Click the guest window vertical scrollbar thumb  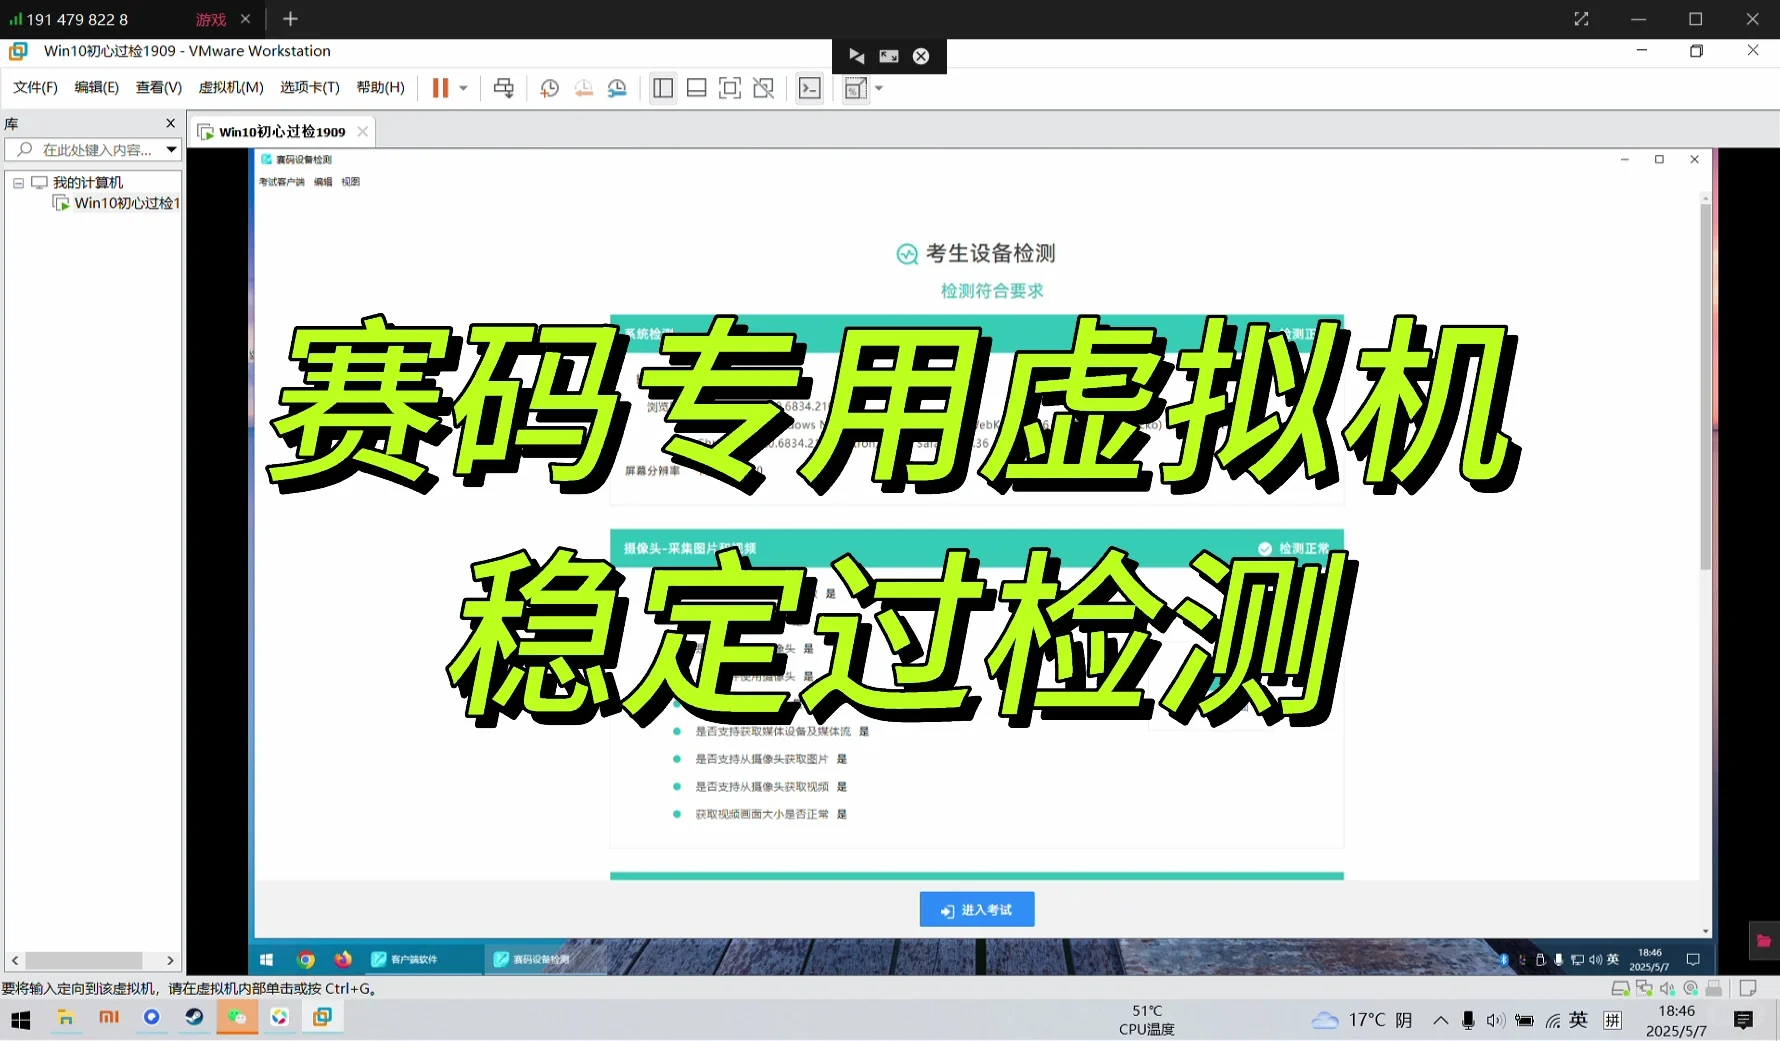click(1706, 387)
